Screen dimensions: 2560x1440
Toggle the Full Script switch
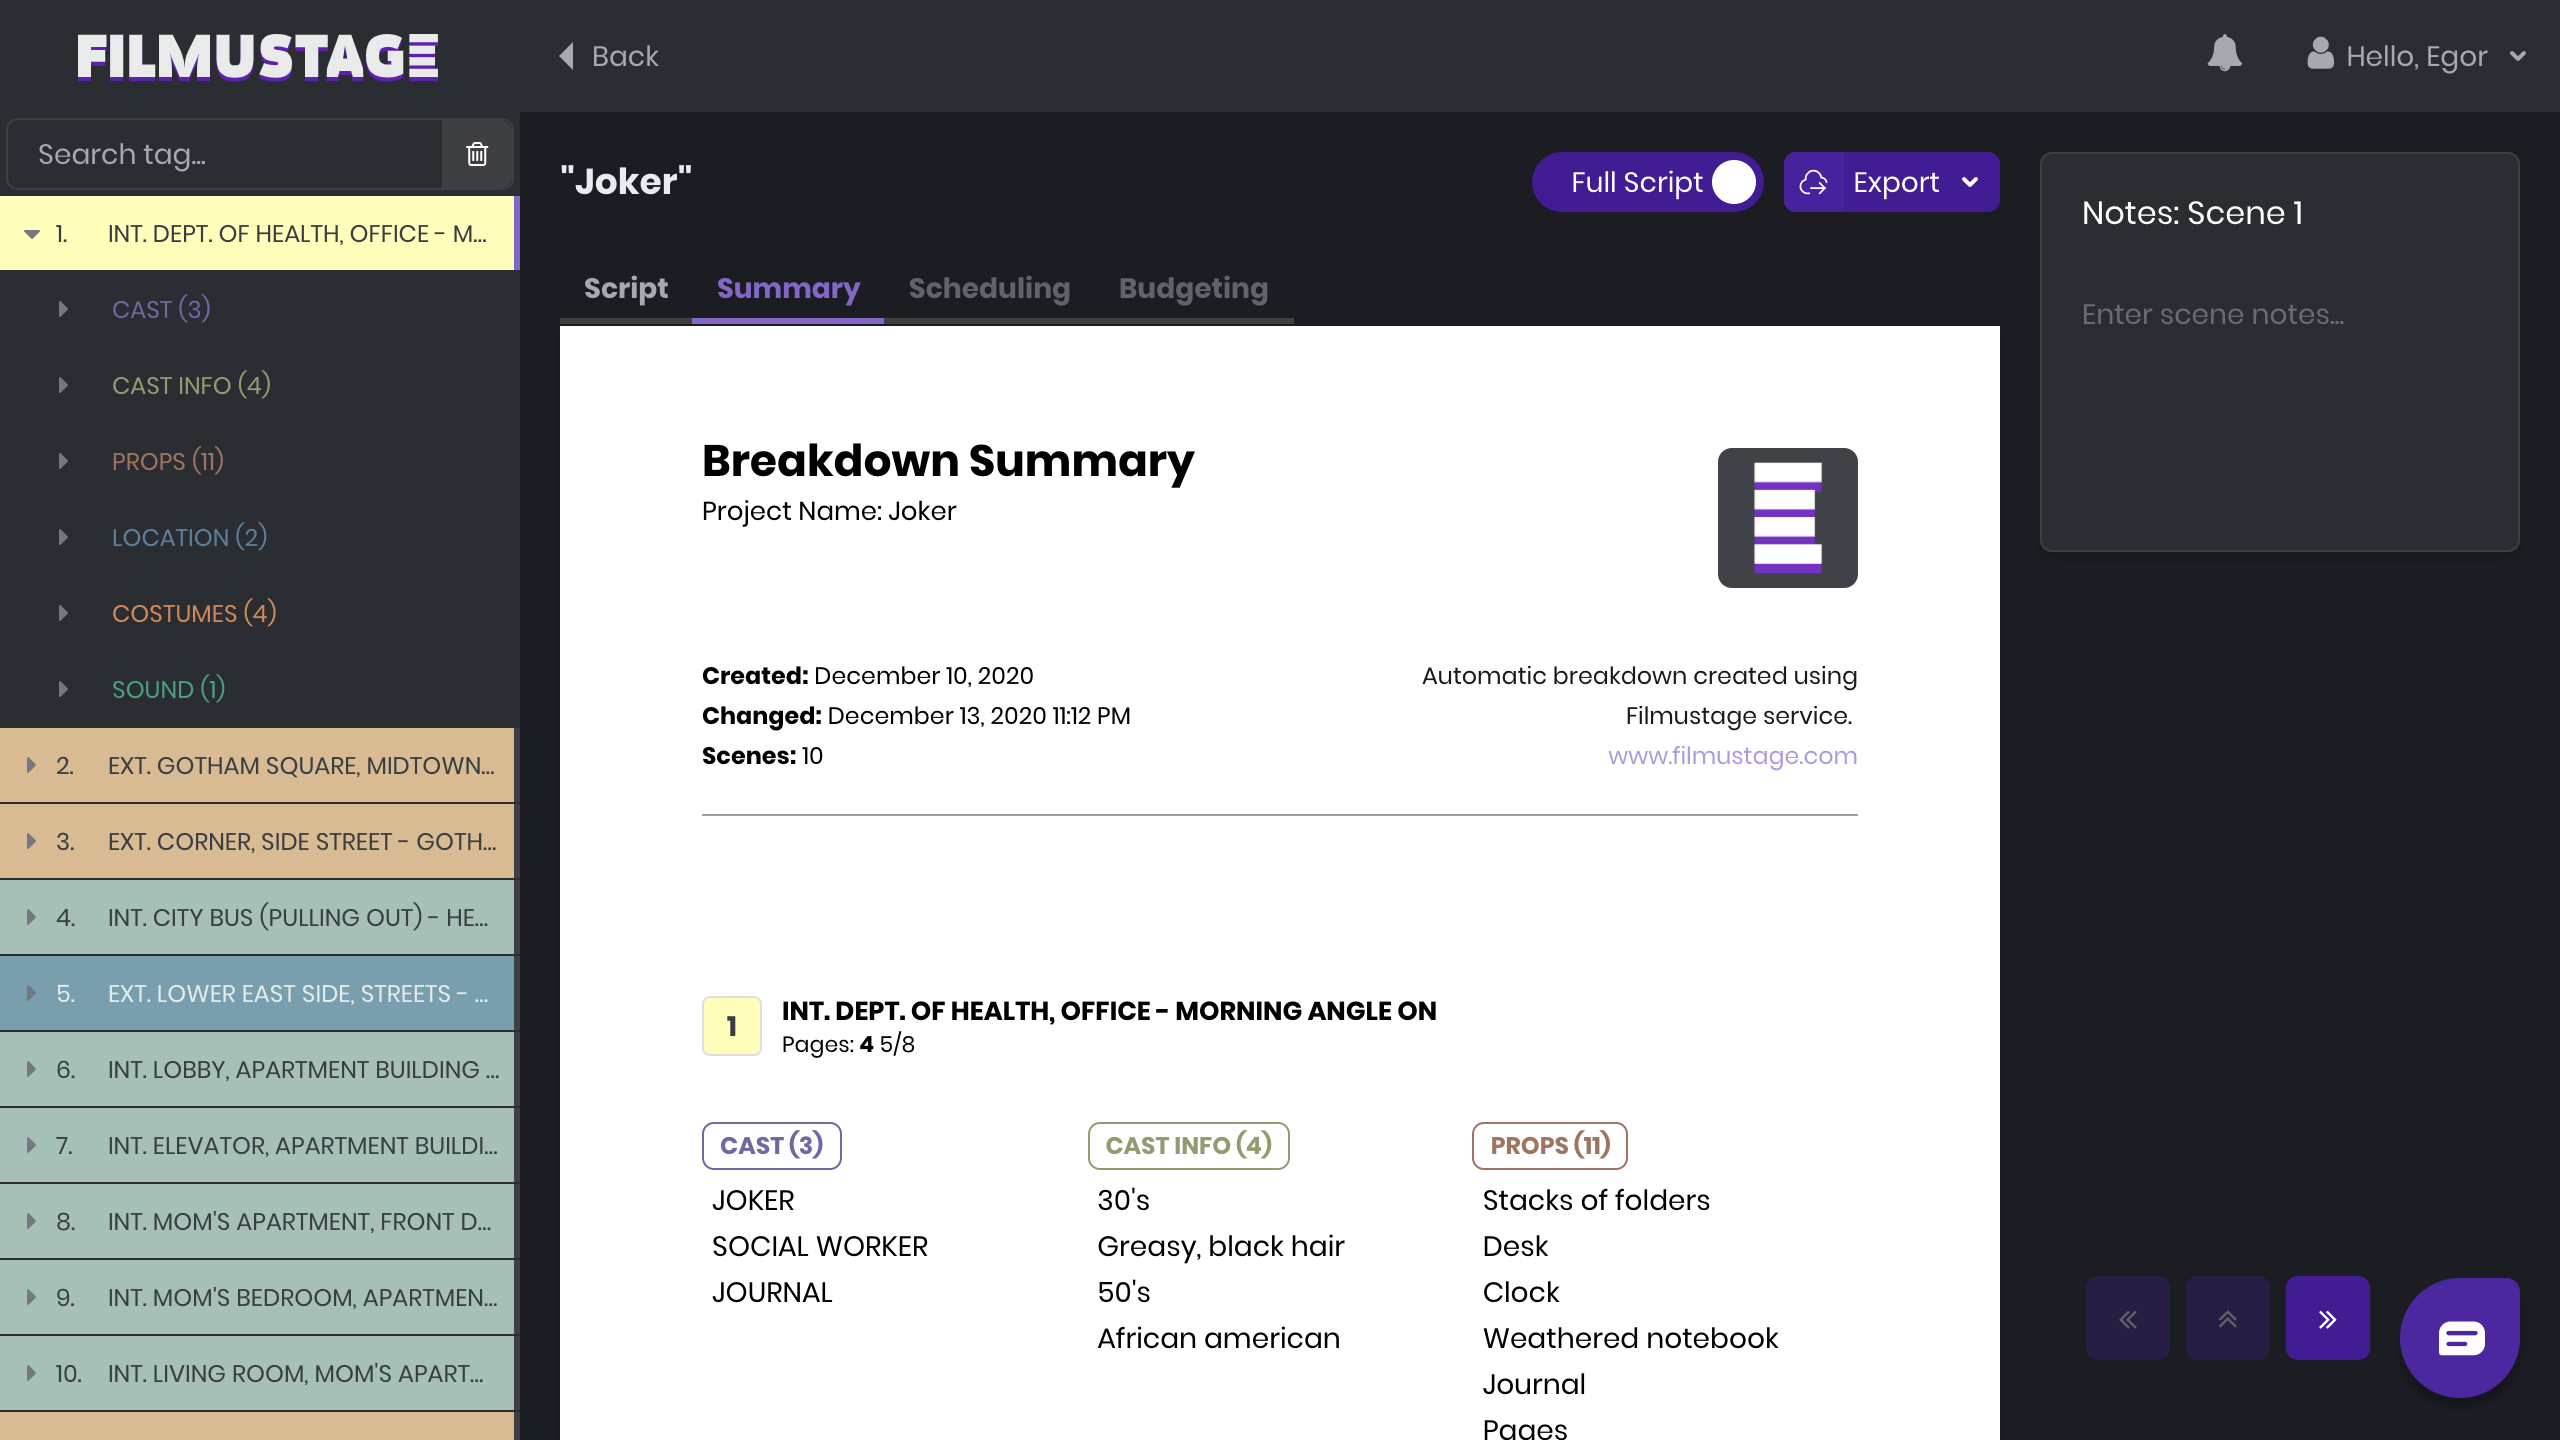pos(1733,182)
